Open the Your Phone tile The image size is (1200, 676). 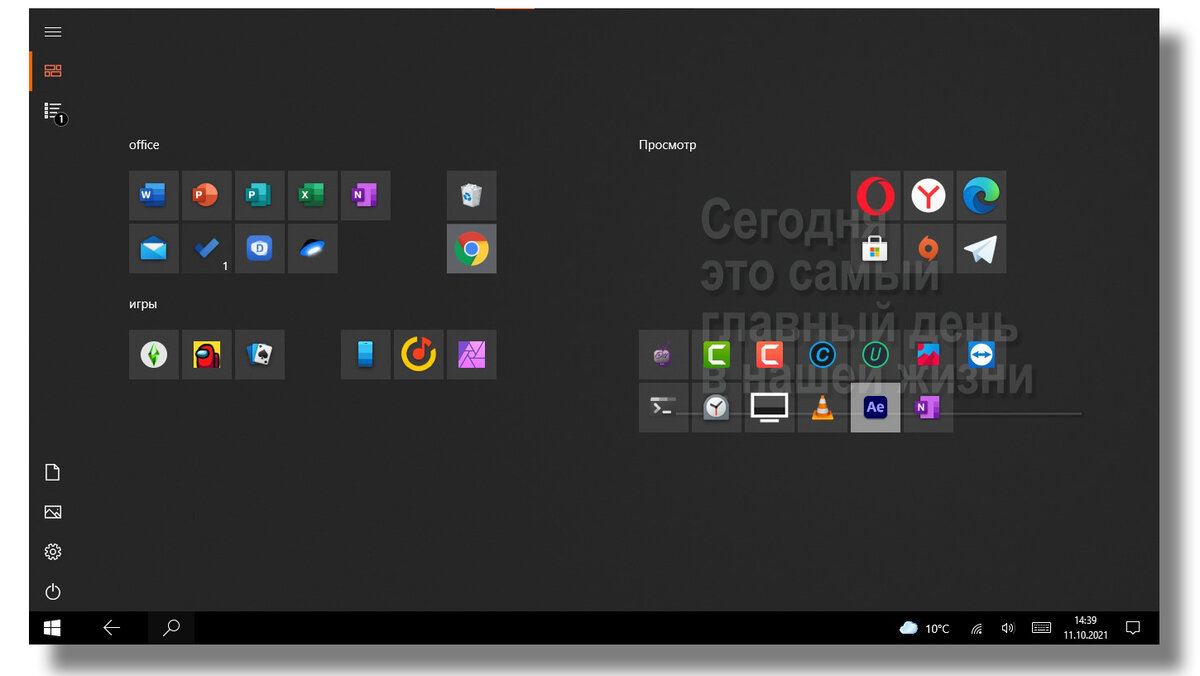click(366, 354)
